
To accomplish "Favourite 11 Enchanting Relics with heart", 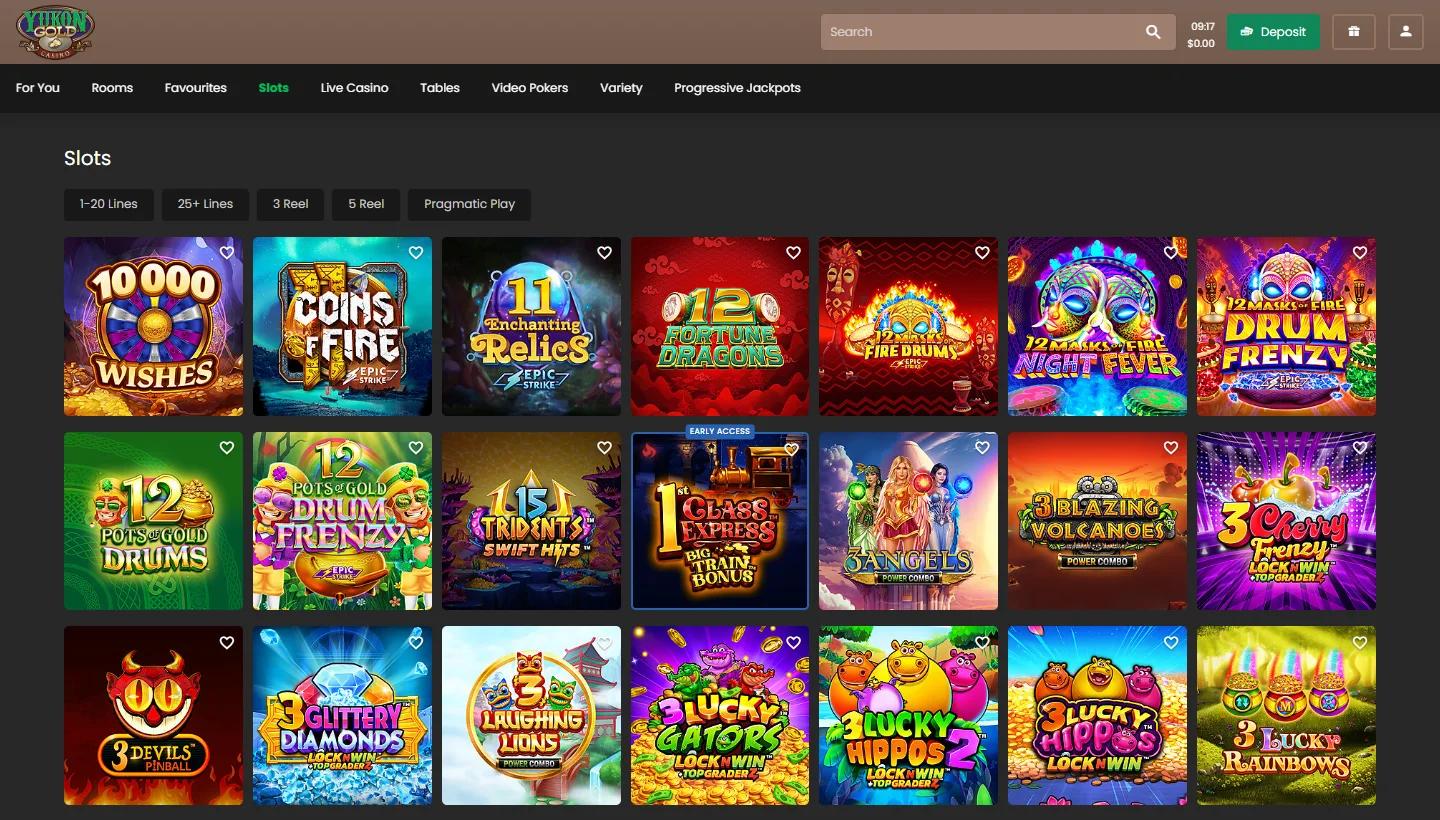I will [x=604, y=253].
